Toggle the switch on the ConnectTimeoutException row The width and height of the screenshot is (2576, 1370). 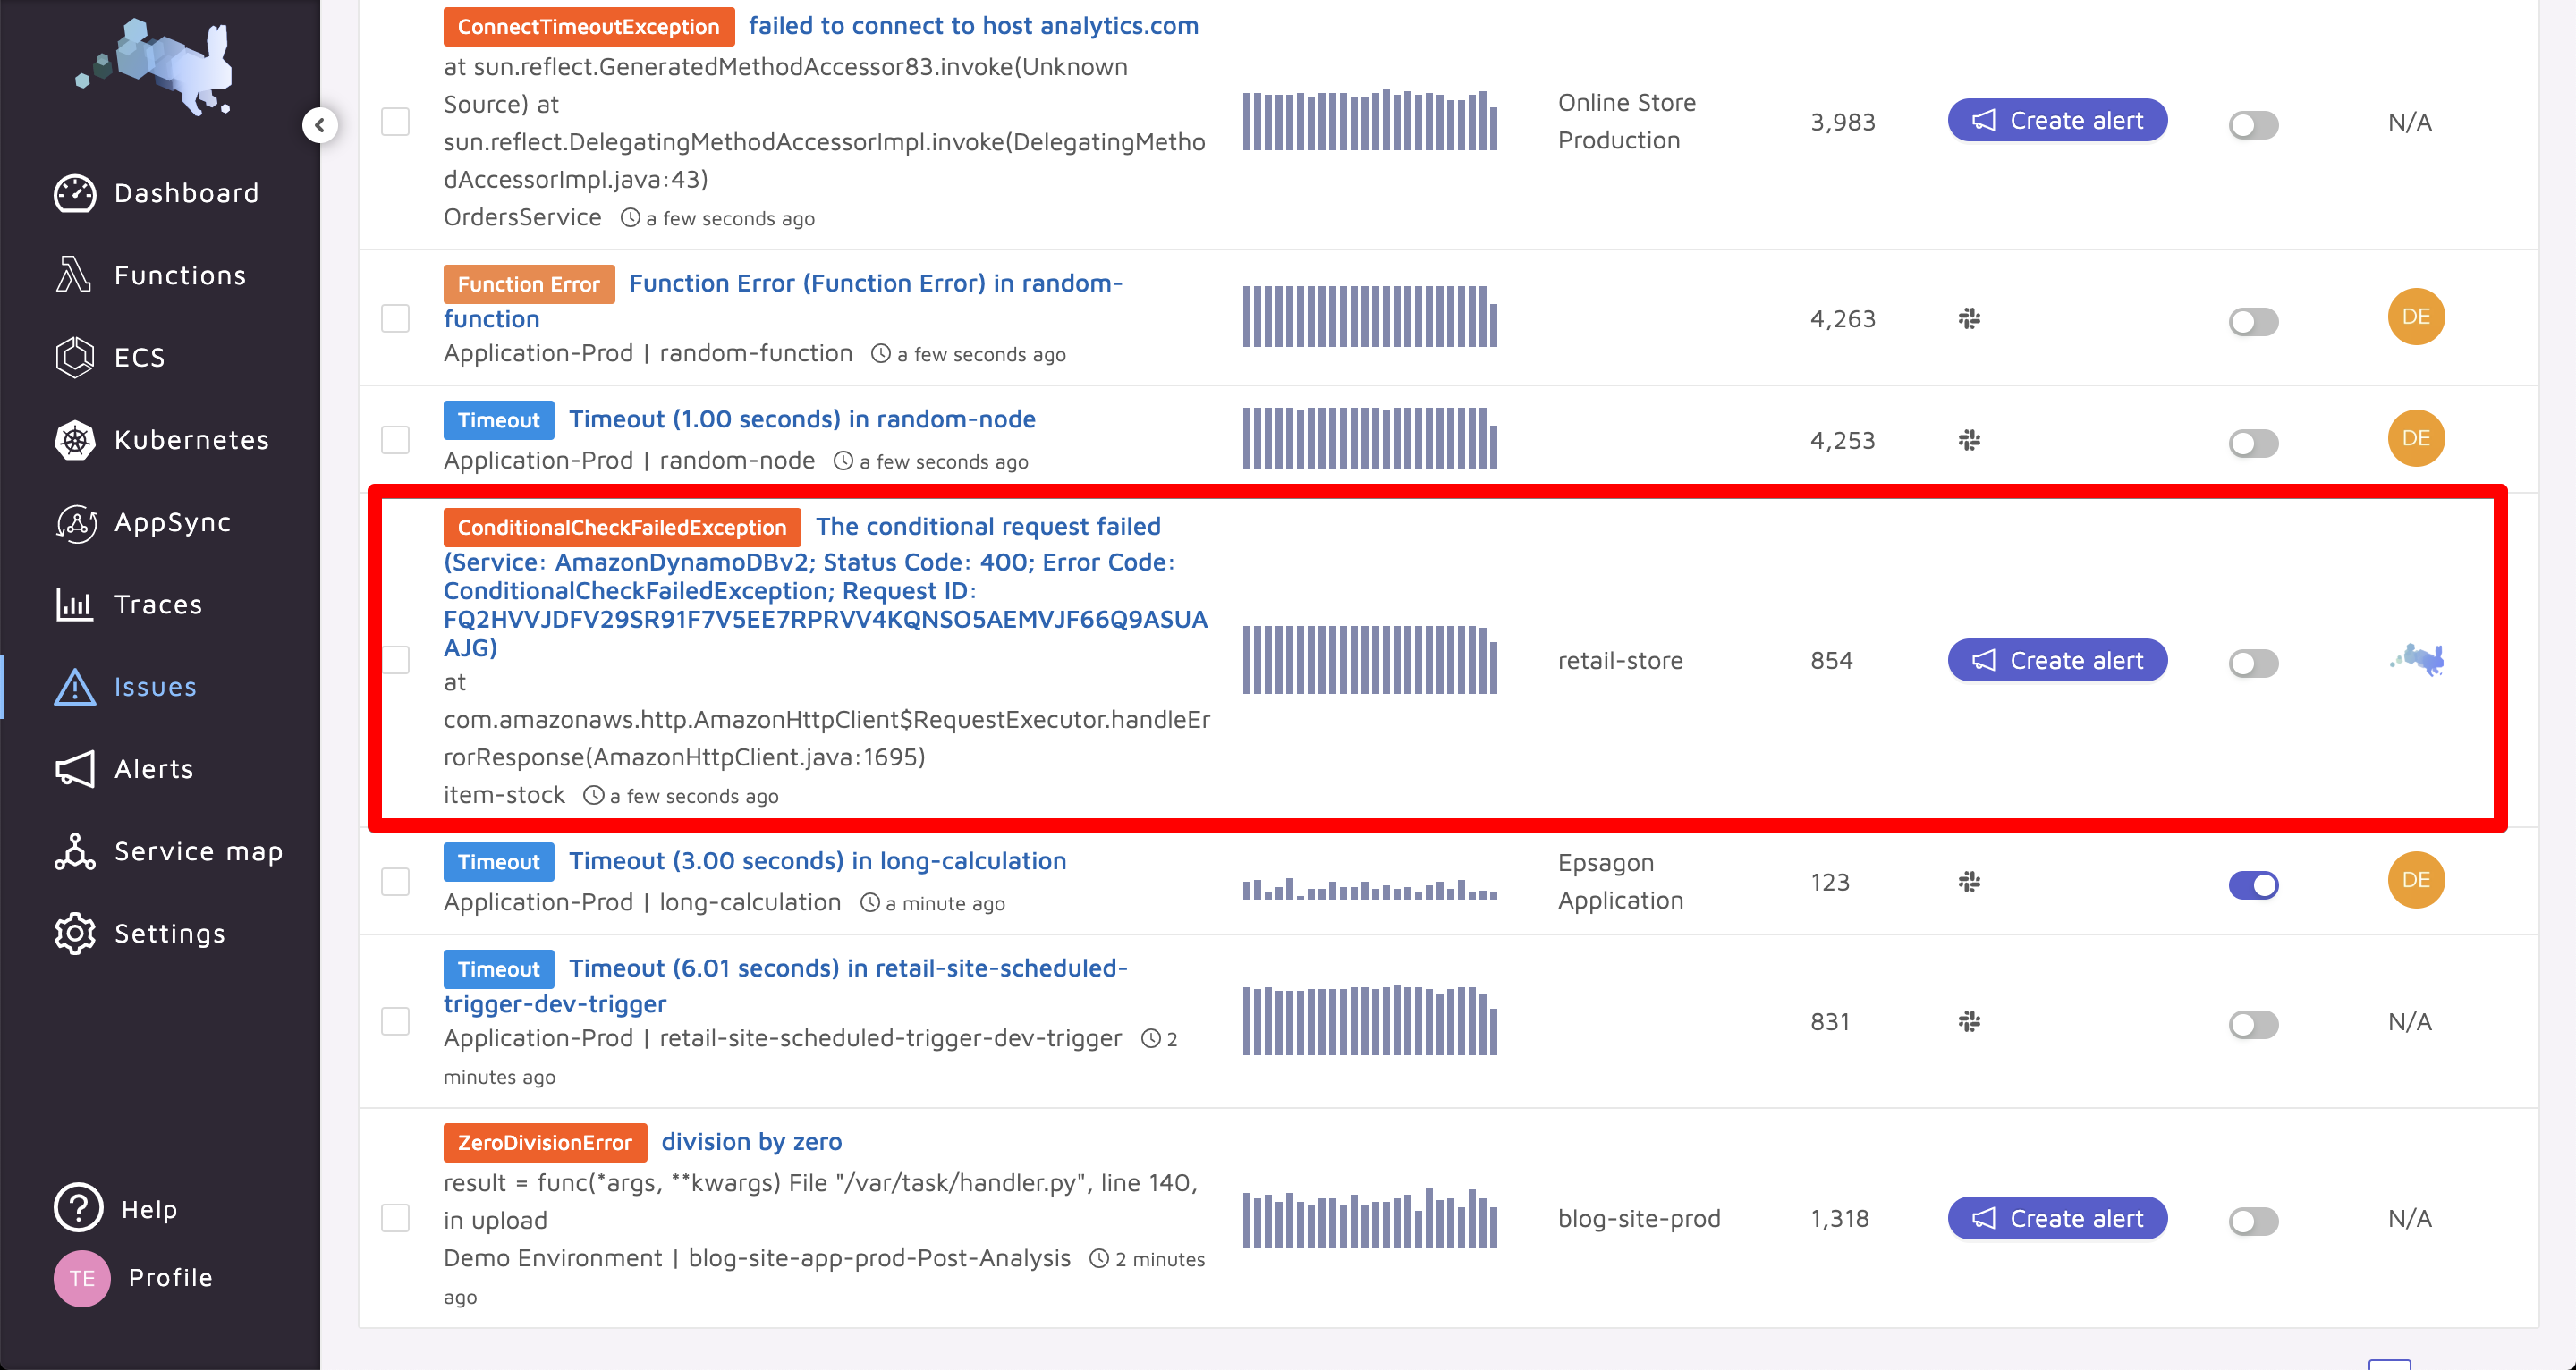tap(2254, 125)
